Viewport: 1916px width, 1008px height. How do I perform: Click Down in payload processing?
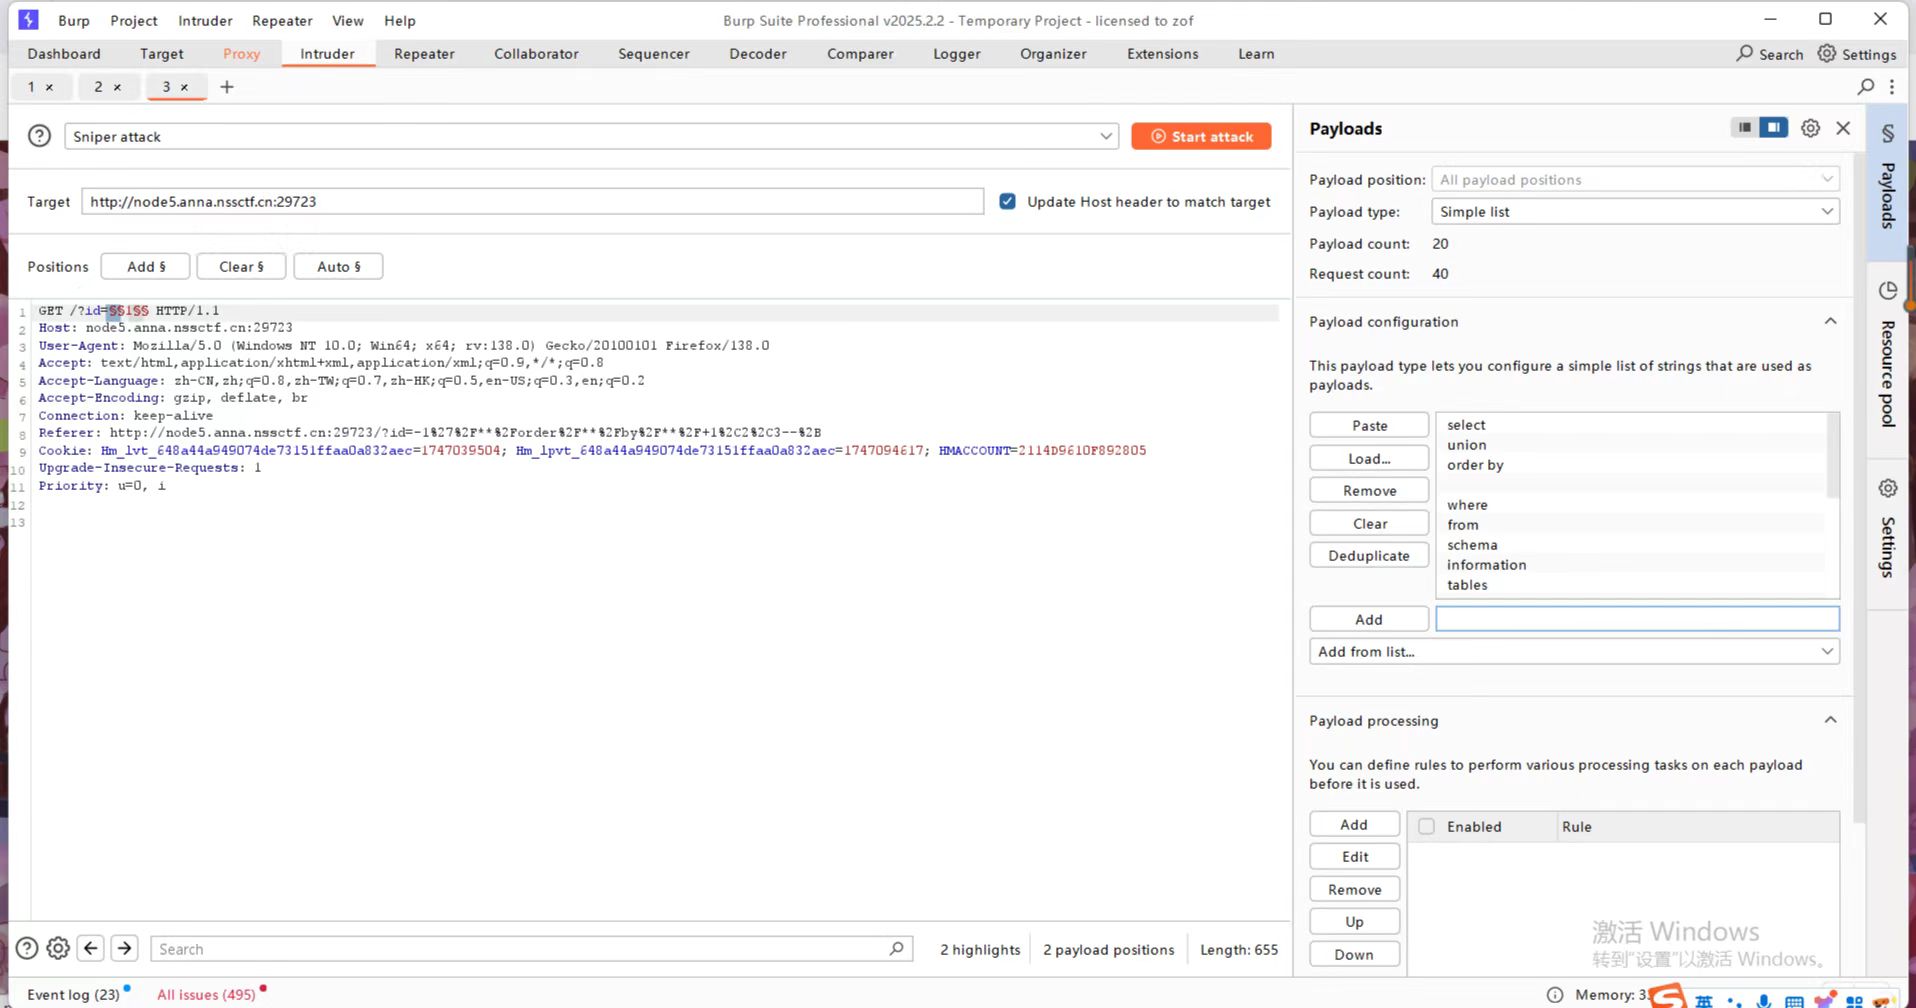1355,954
